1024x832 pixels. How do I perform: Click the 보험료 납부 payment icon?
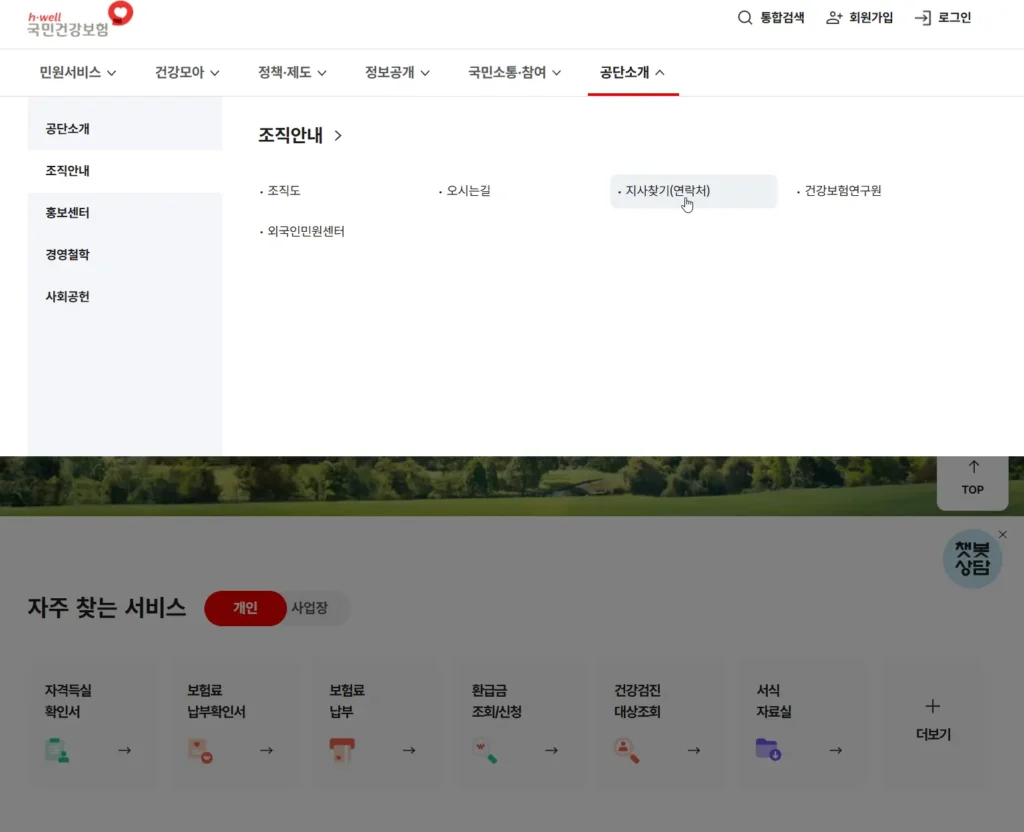click(x=342, y=750)
